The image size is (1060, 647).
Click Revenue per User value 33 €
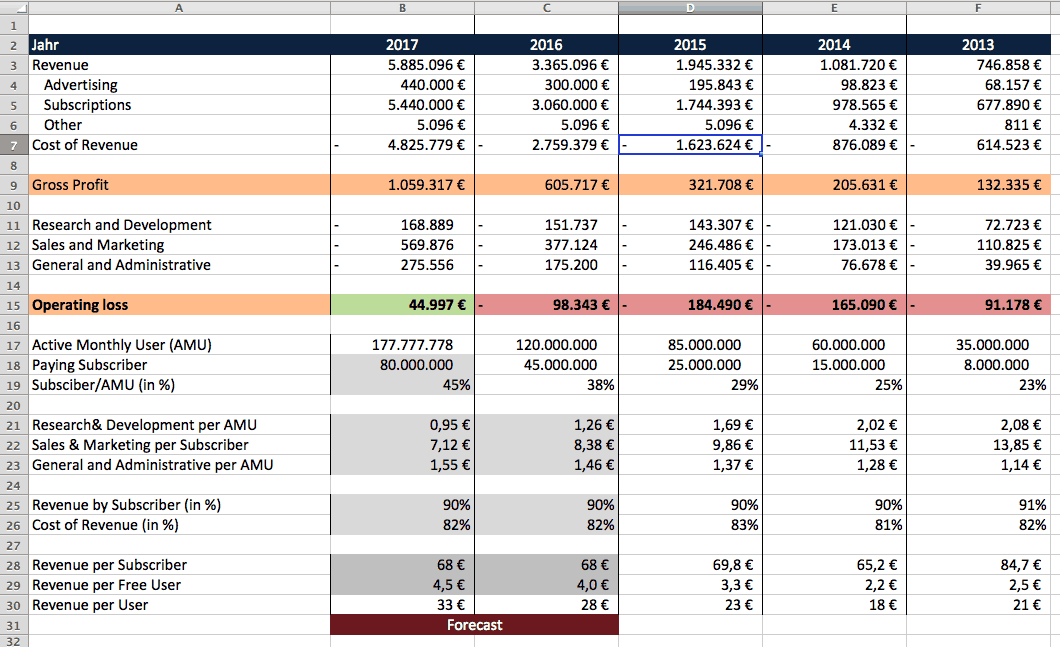[402, 605]
